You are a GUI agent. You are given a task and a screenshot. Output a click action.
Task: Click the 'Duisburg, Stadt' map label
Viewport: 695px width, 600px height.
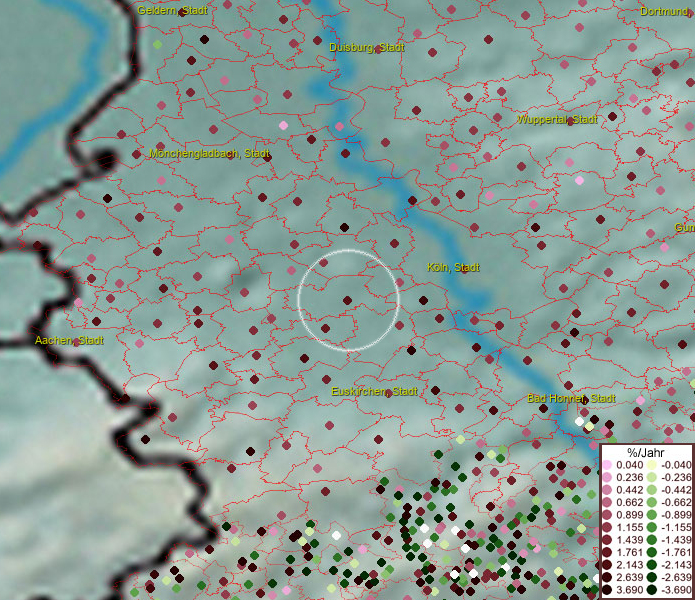click(367, 47)
